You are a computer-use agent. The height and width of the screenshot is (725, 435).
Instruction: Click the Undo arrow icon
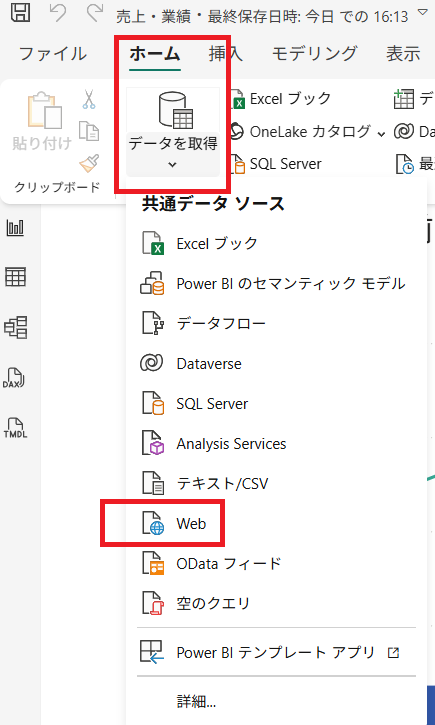click(59, 13)
